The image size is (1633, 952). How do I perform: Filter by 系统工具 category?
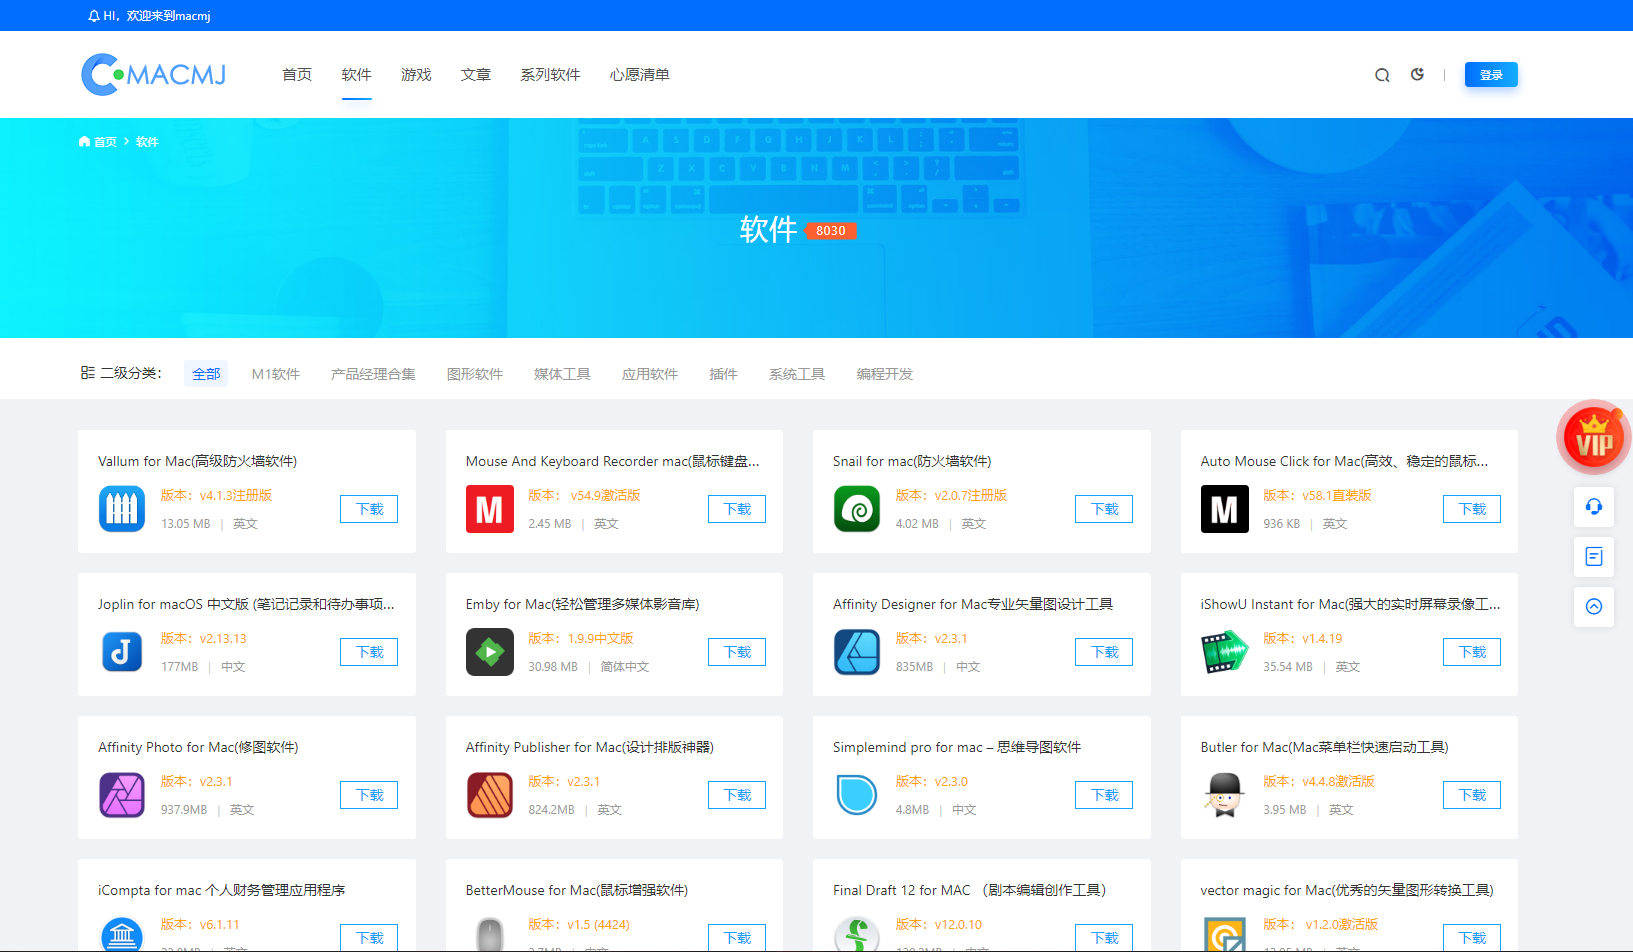797,374
